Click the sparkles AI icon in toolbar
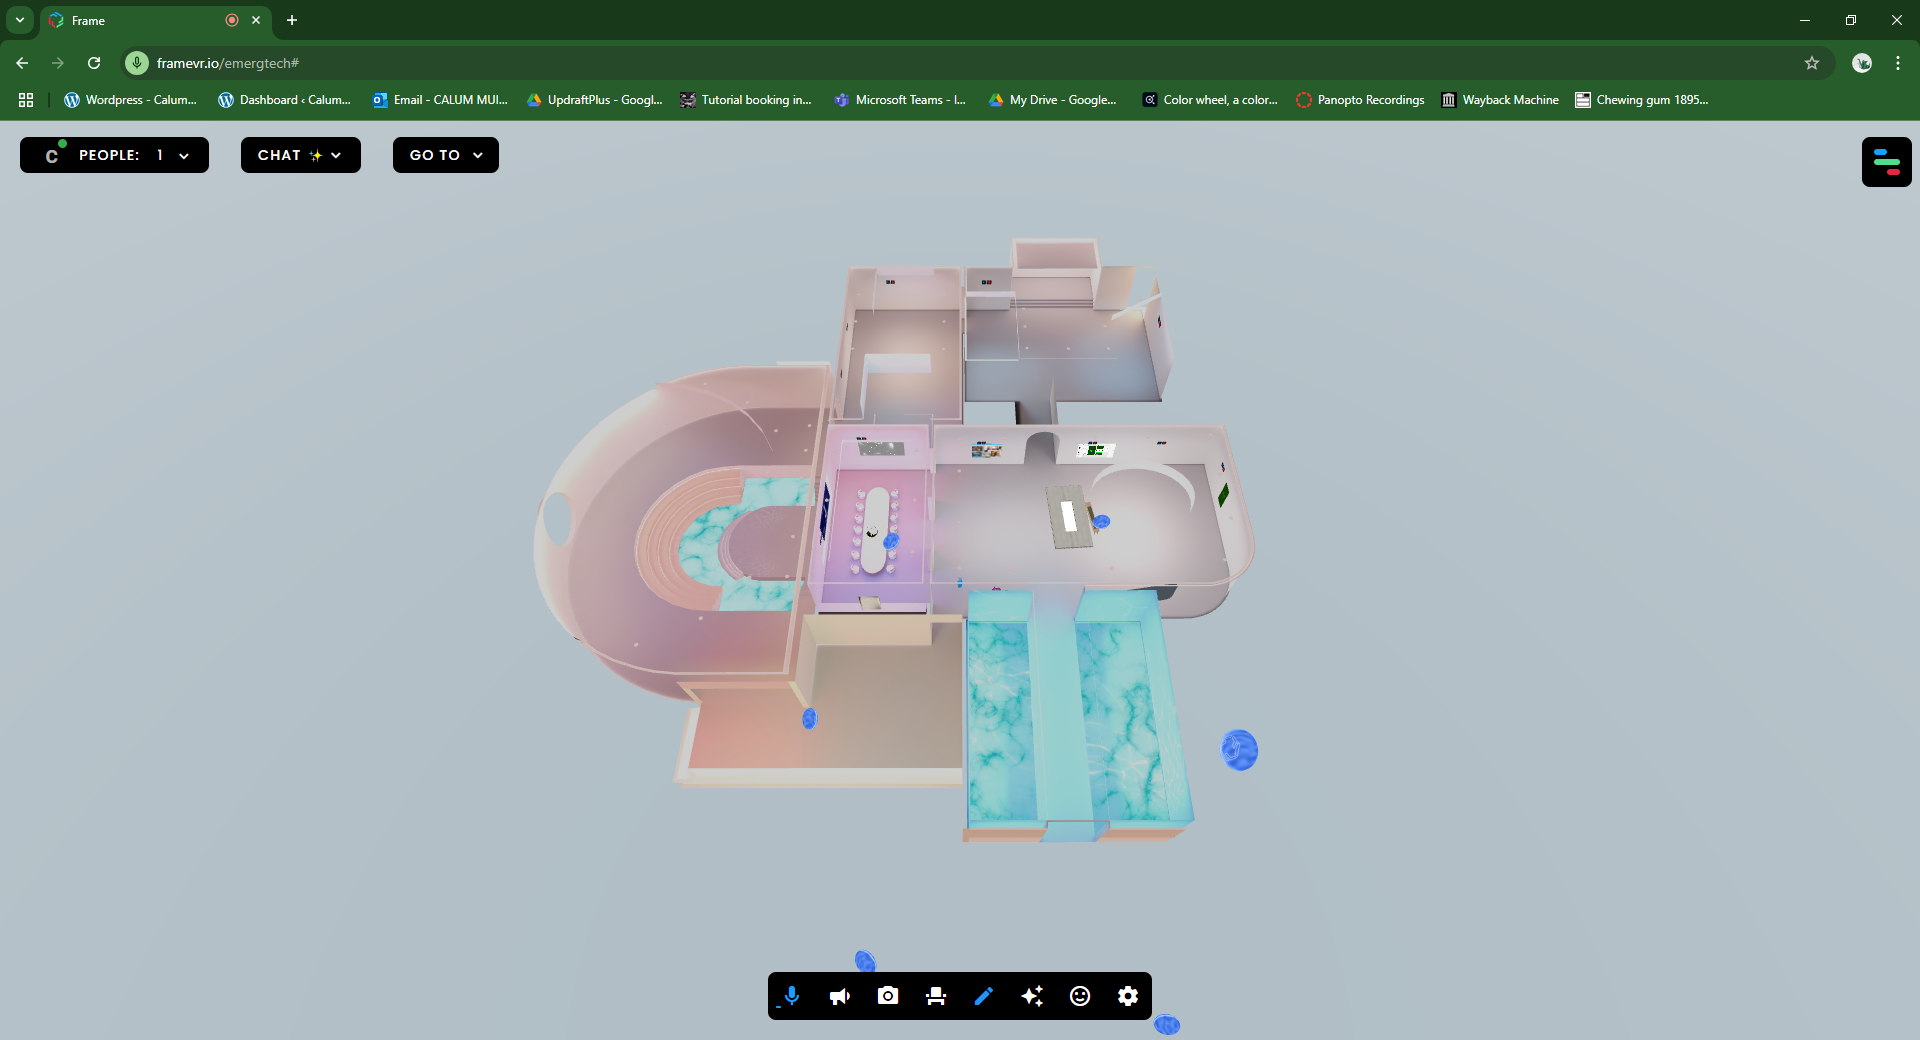1920x1040 pixels. (x=1032, y=996)
